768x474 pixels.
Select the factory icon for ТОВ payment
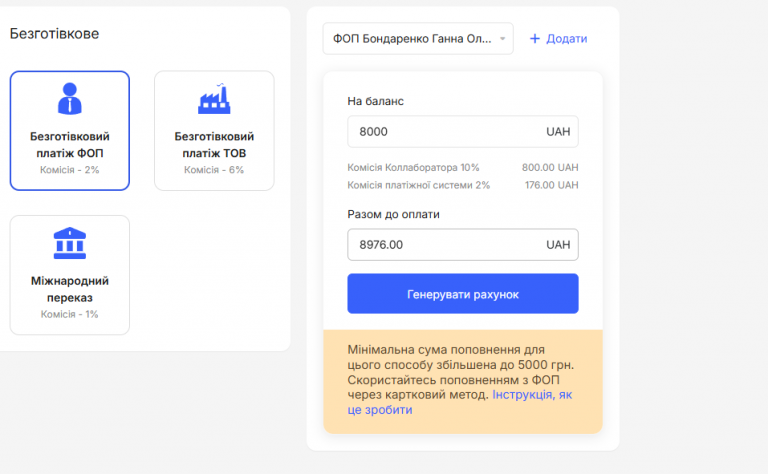pos(214,98)
